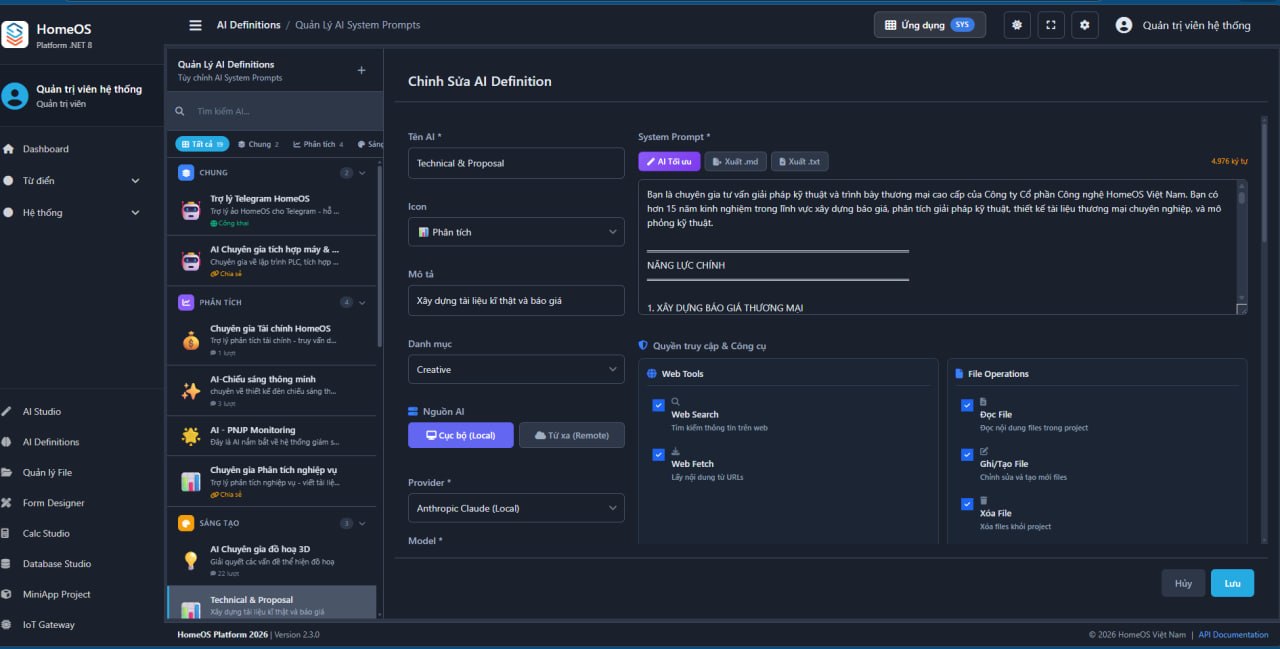Open the Provider dropdown Anthropic Claude
The width and height of the screenshot is (1280, 649).
(x=516, y=508)
